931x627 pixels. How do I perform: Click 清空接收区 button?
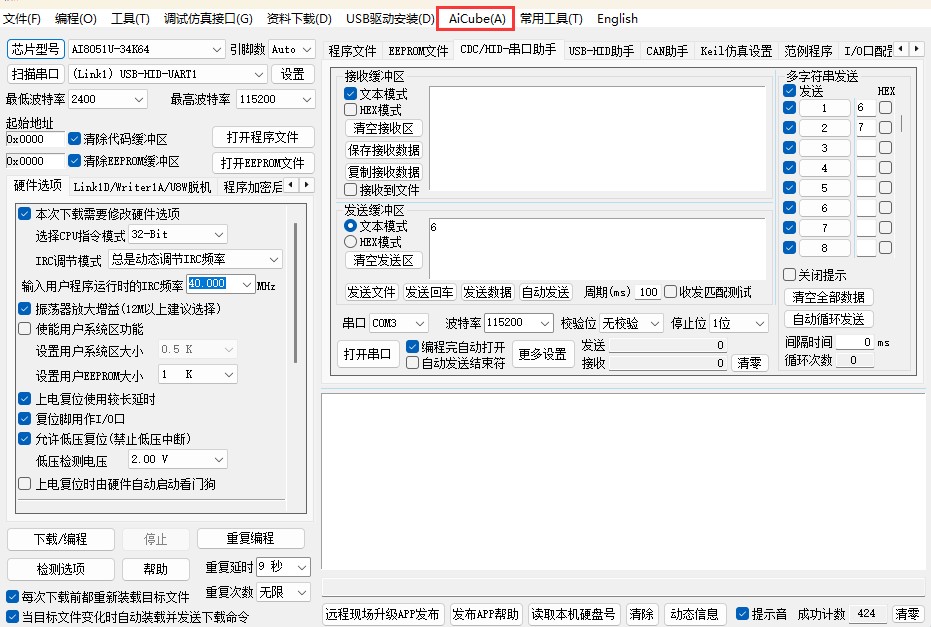click(384, 128)
